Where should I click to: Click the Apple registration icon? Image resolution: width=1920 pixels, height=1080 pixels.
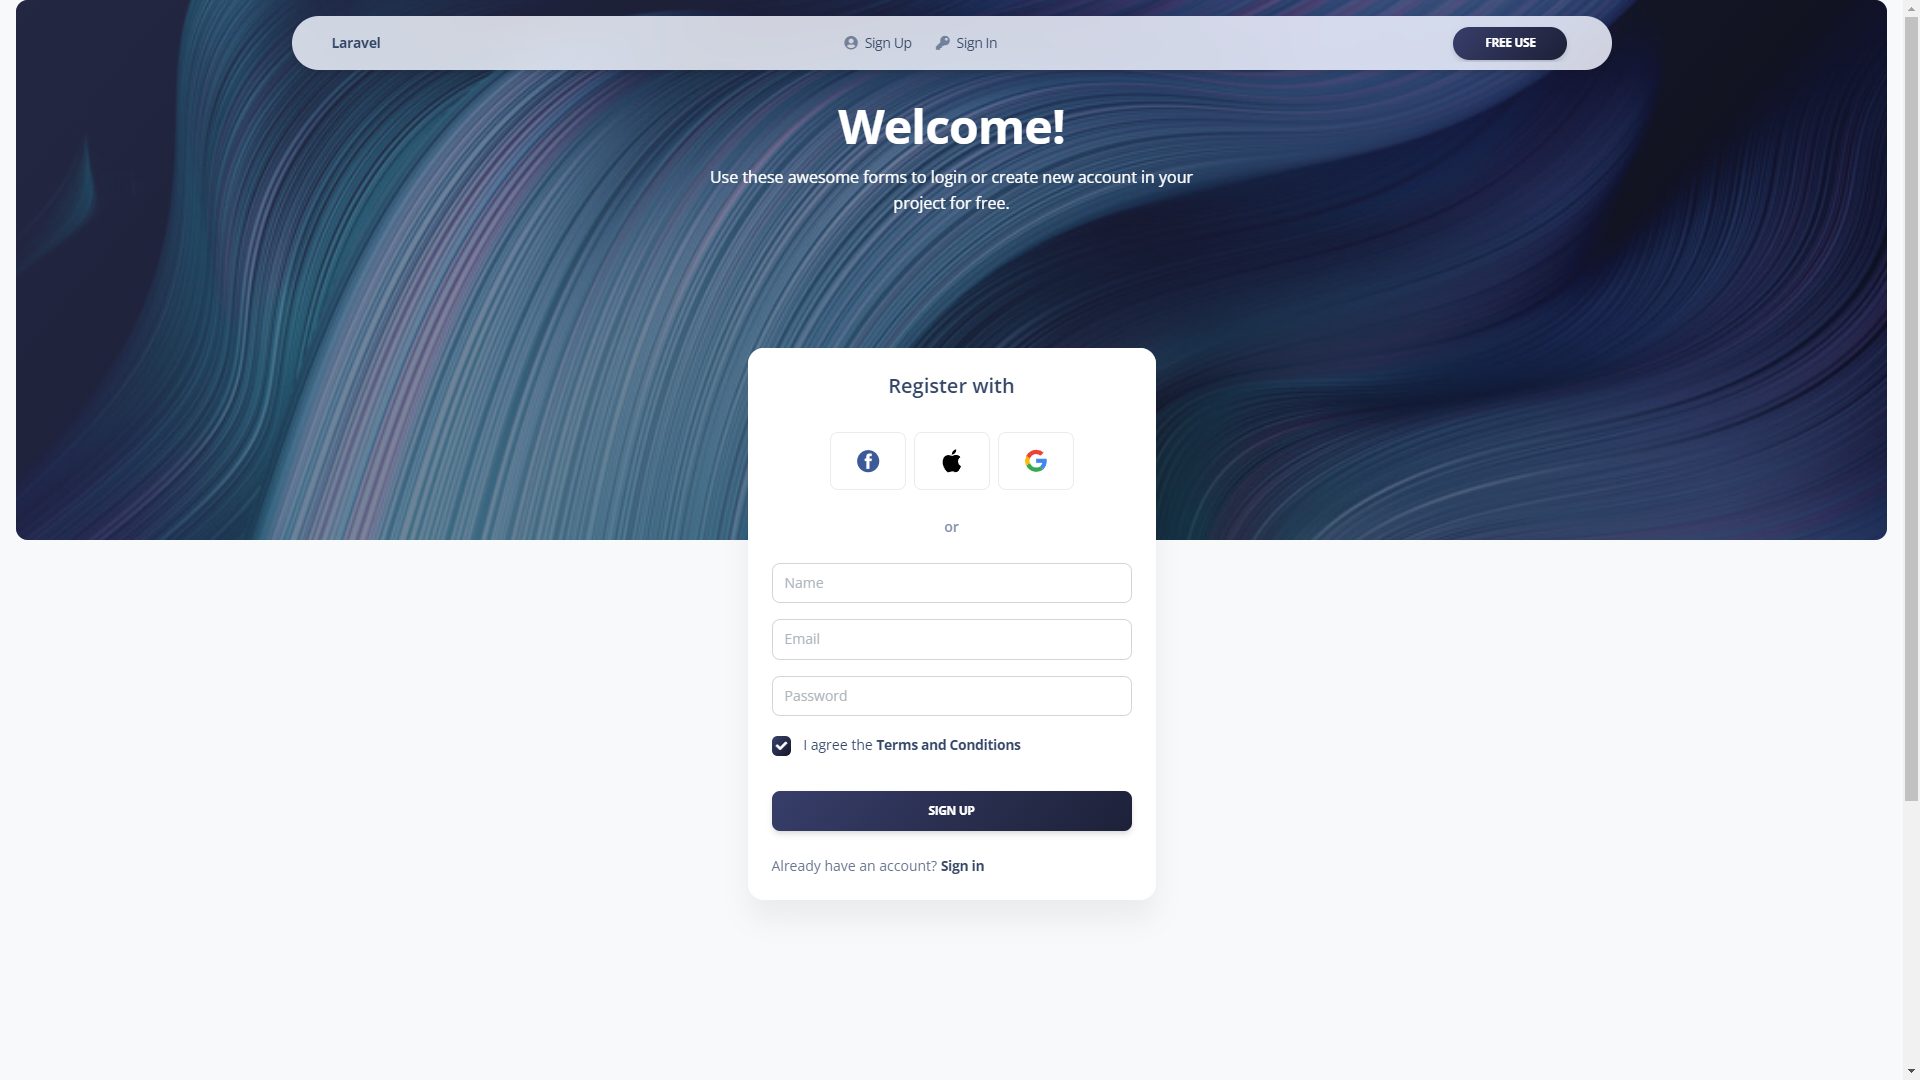coord(951,460)
